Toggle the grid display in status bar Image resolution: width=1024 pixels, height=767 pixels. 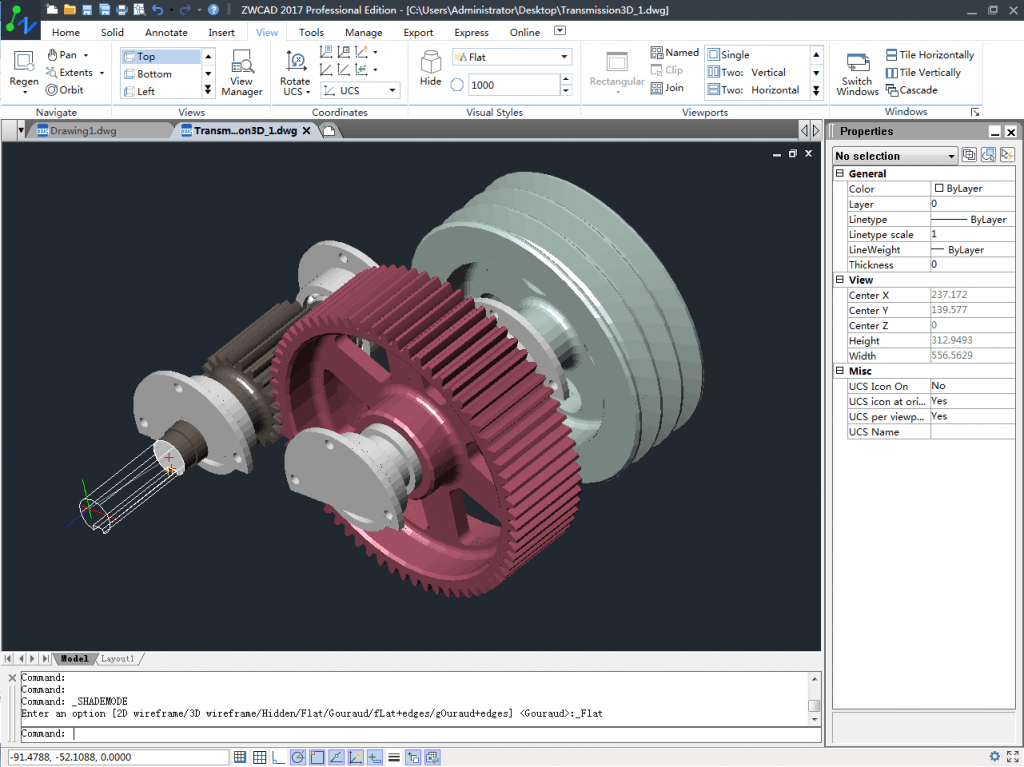pyautogui.click(x=259, y=758)
